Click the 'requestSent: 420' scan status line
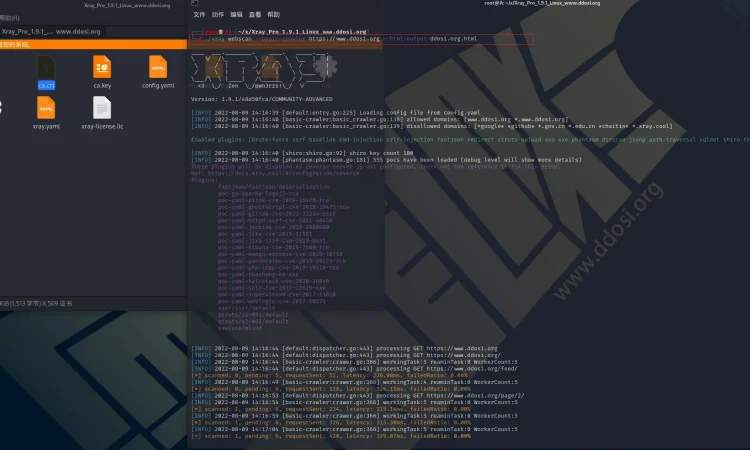750x450 pixels. (331, 436)
